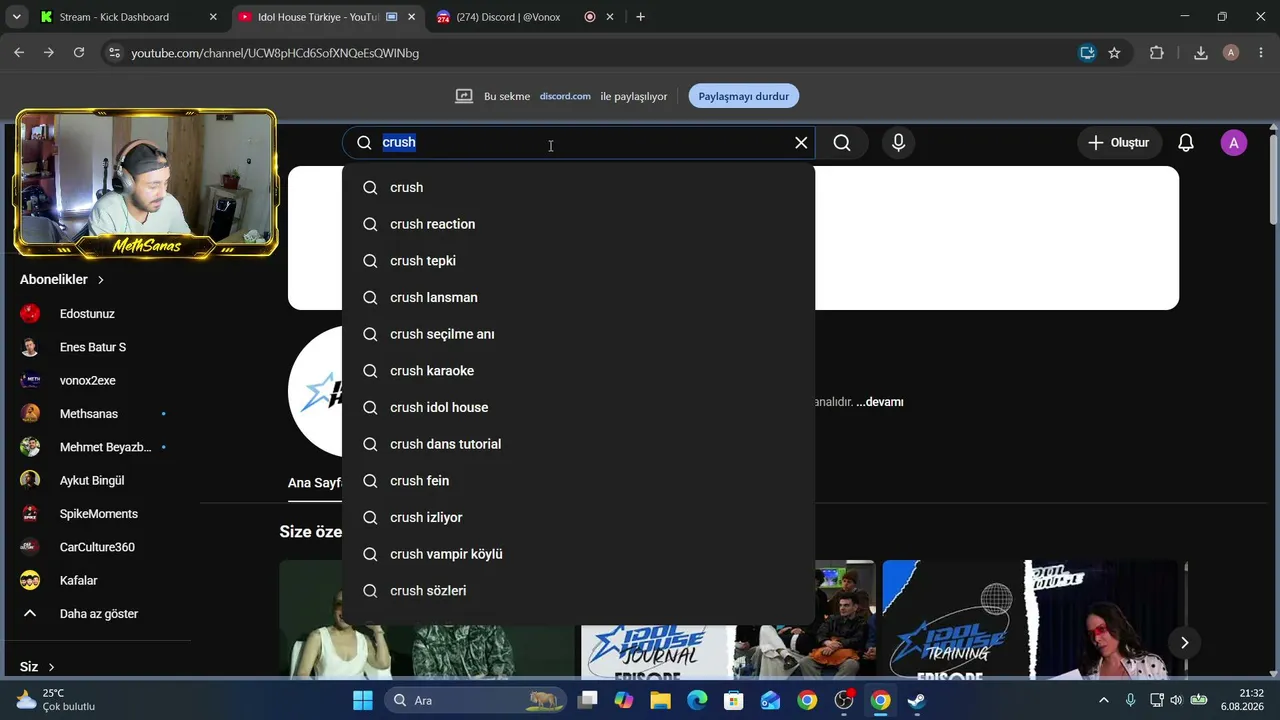Open OBS Studio from the taskbar
Viewport: 1280px width, 720px height.
[844, 700]
